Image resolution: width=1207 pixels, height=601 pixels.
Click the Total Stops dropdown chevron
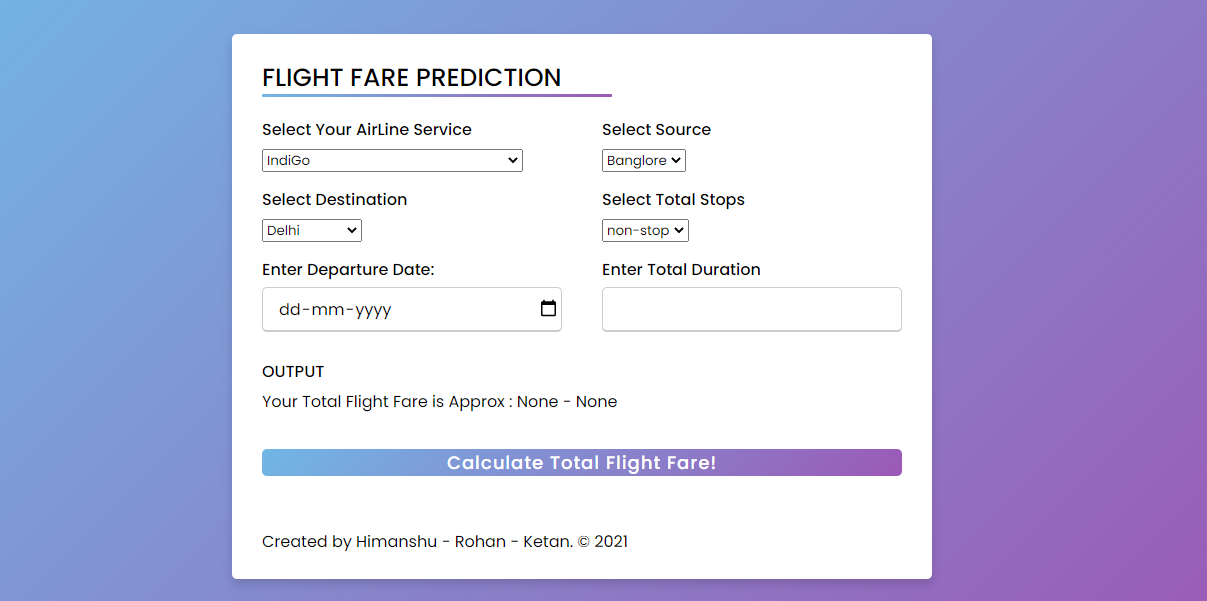click(x=680, y=230)
